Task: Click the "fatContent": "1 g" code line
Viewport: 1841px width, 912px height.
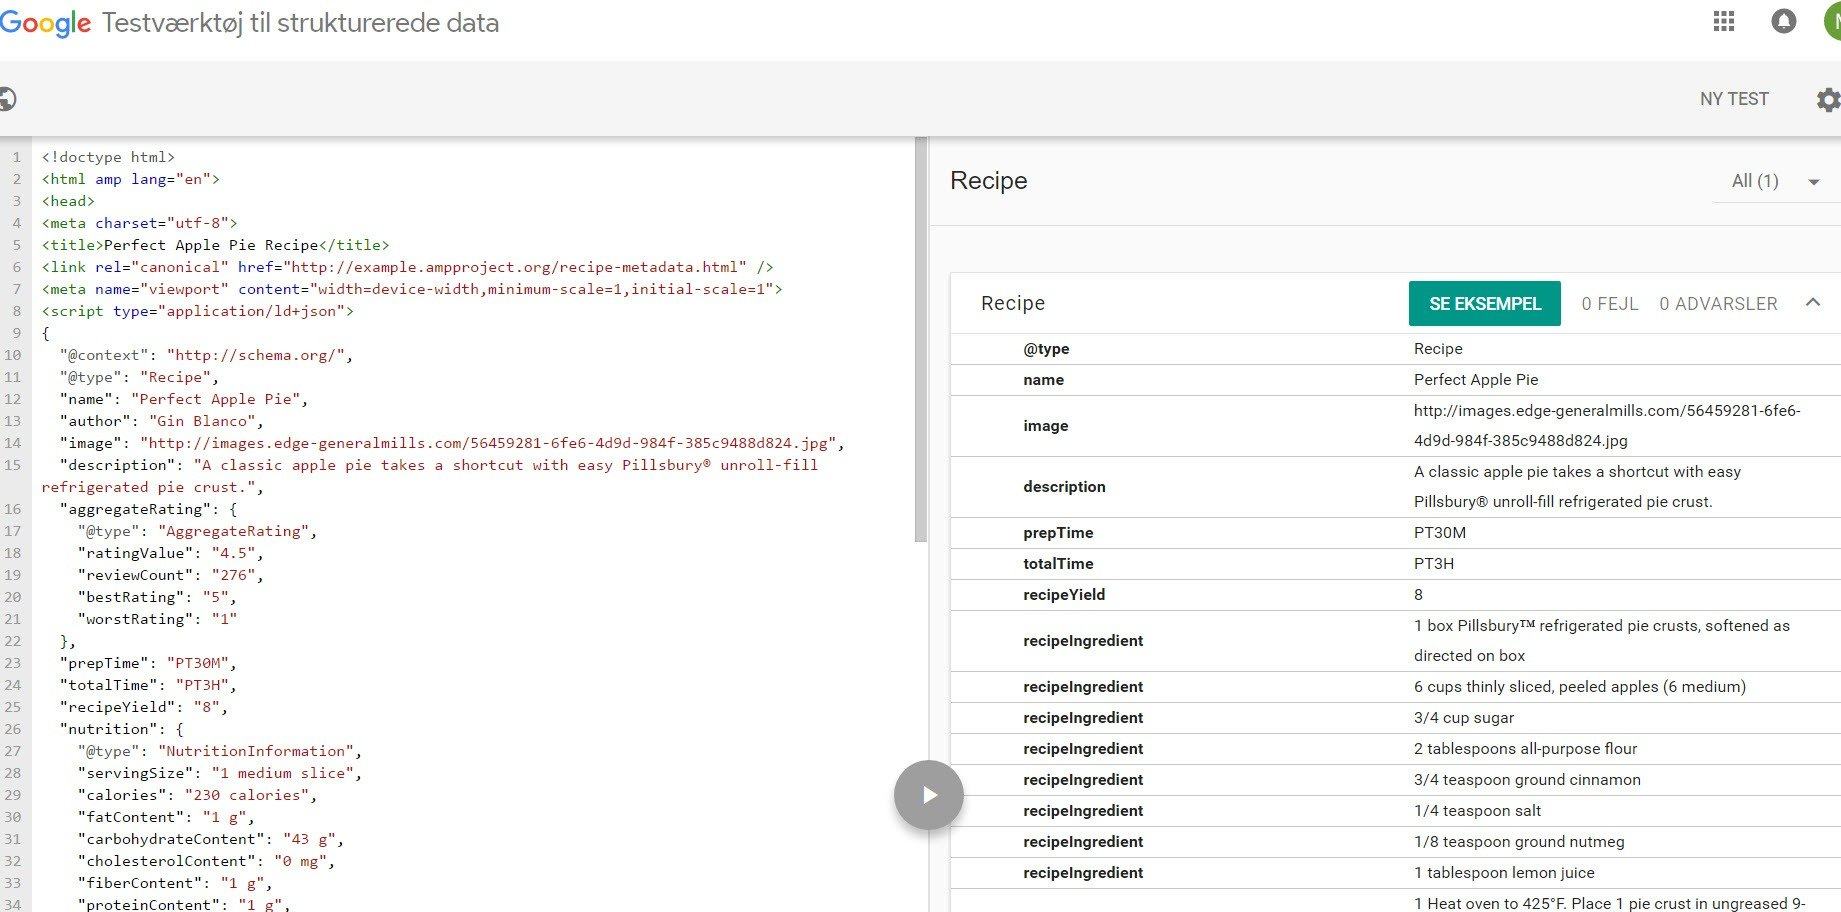Action: (166, 817)
